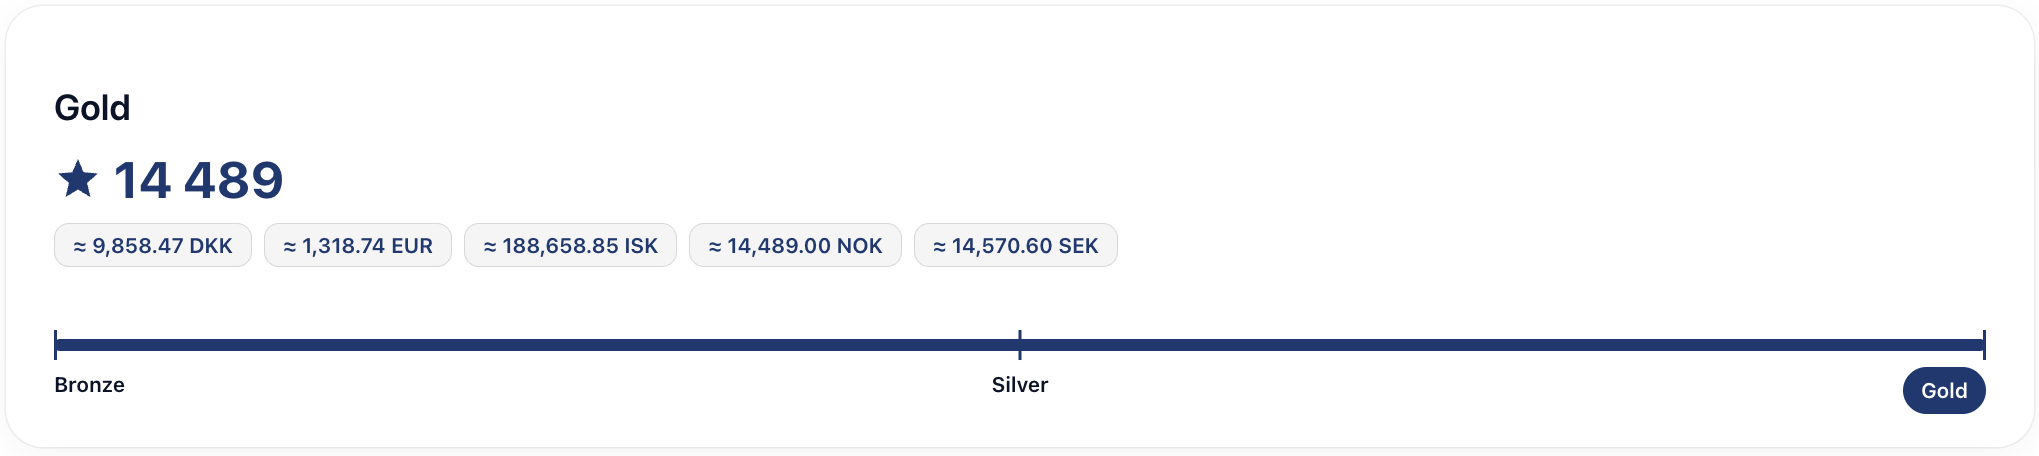Screen dimensions: 2039x456
Task: Click the Gold heading title
Action: pos(92,108)
